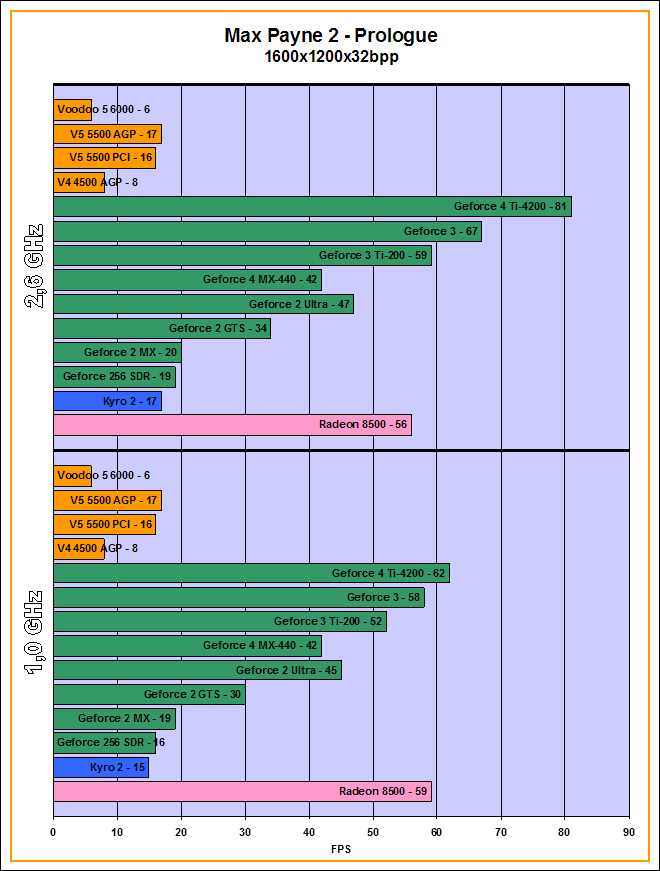The image size is (660, 871).
Task: Click the Geforce 2 GTS - 30 bar
Action: point(149,694)
